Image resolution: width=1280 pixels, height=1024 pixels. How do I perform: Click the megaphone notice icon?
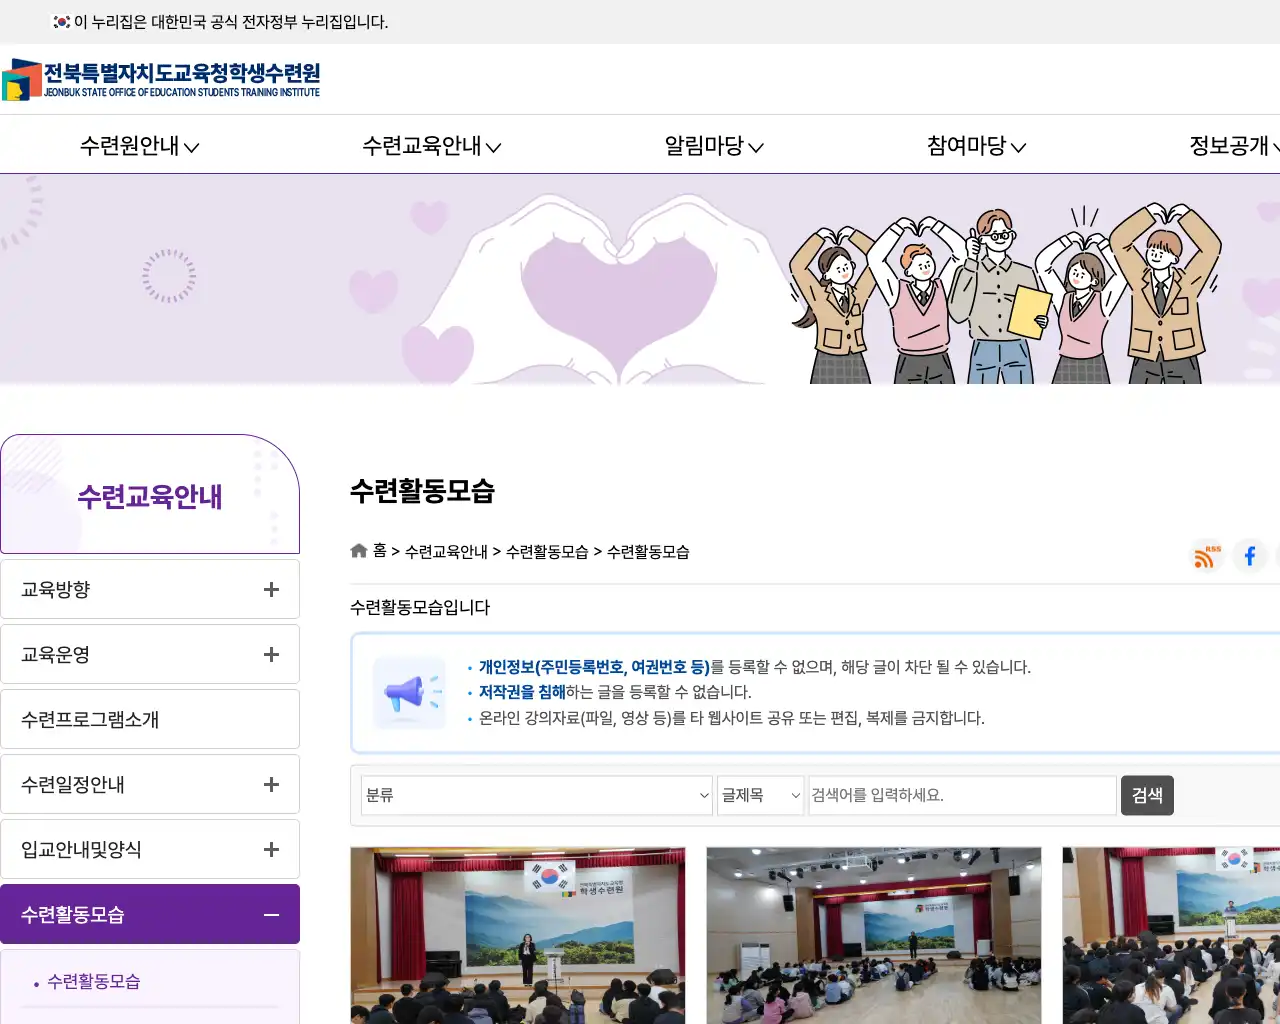[x=409, y=693]
